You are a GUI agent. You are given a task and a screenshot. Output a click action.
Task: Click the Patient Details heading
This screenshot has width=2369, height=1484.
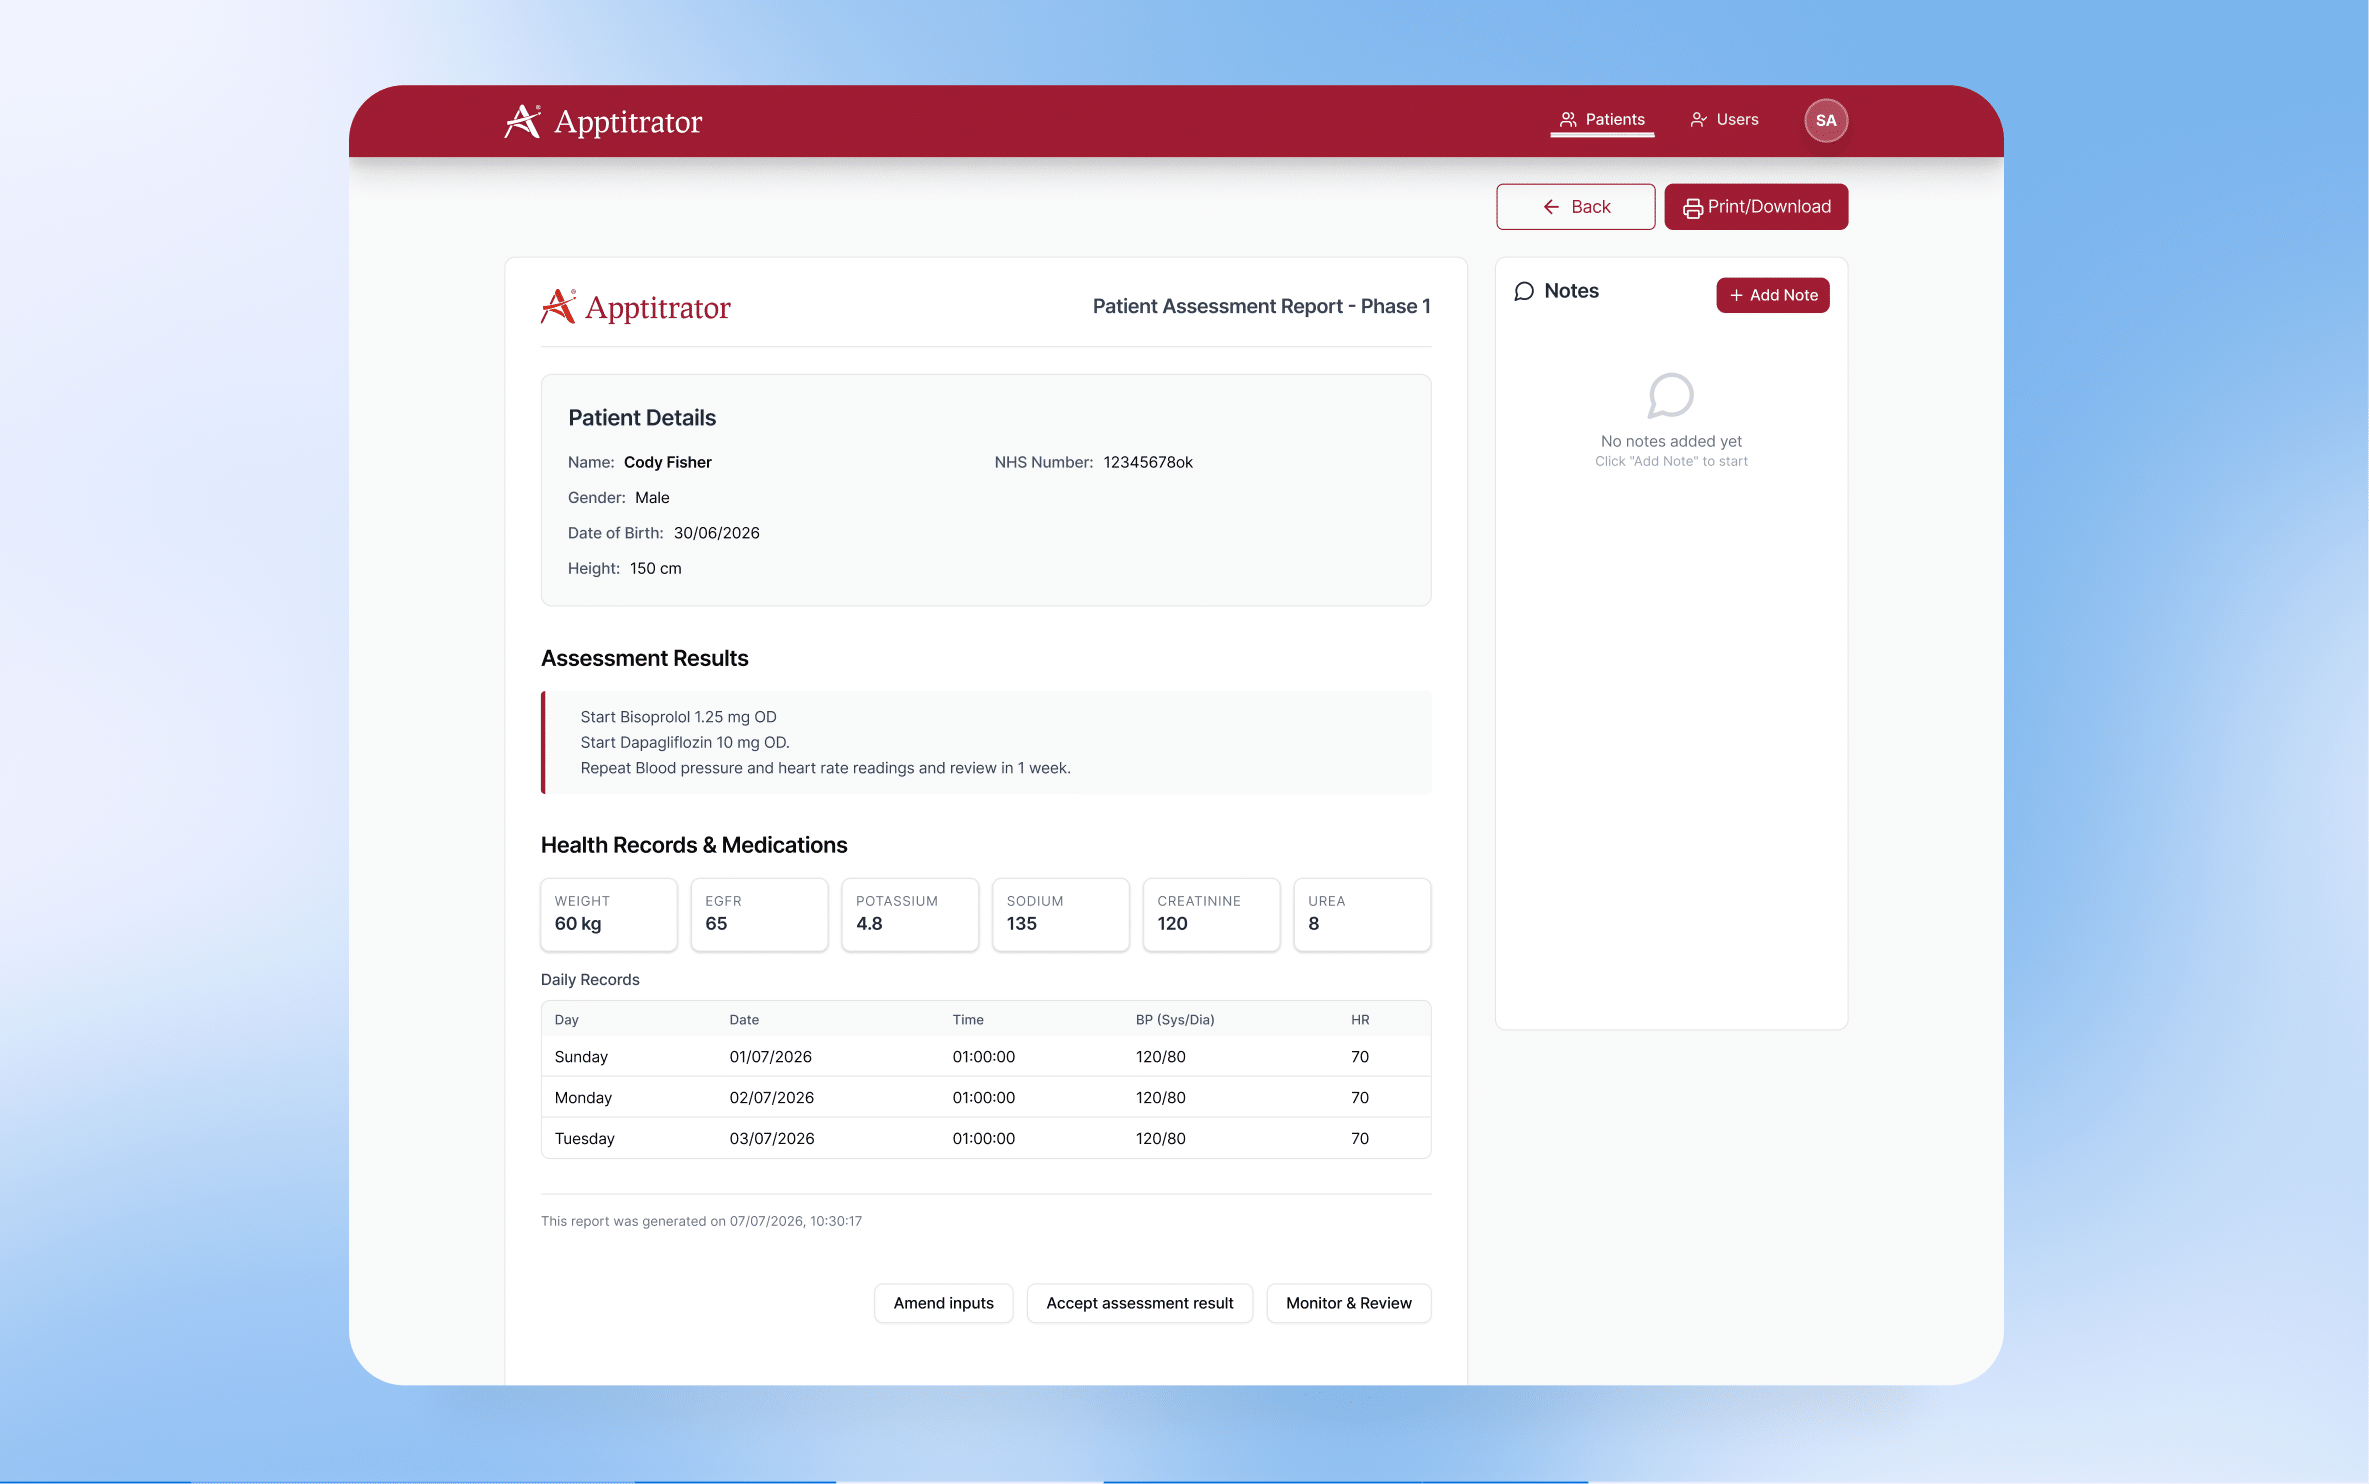[x=641, y=418]
